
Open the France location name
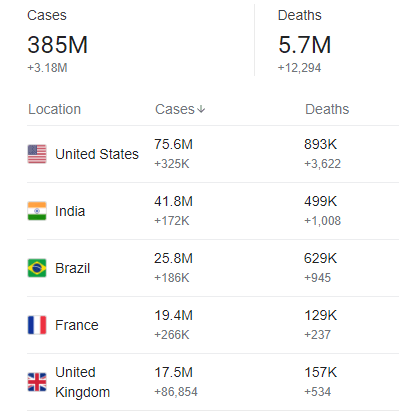click(x=77, y=325)
